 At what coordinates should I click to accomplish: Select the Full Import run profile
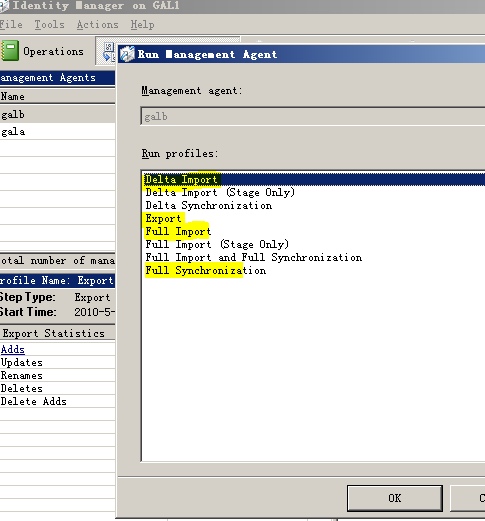178,231
